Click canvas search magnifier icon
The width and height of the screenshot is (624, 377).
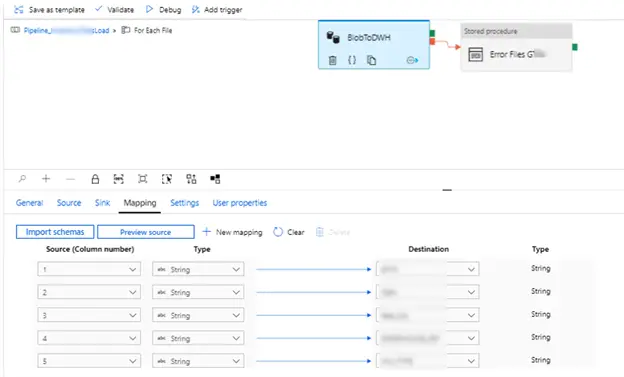pos(22,179)
